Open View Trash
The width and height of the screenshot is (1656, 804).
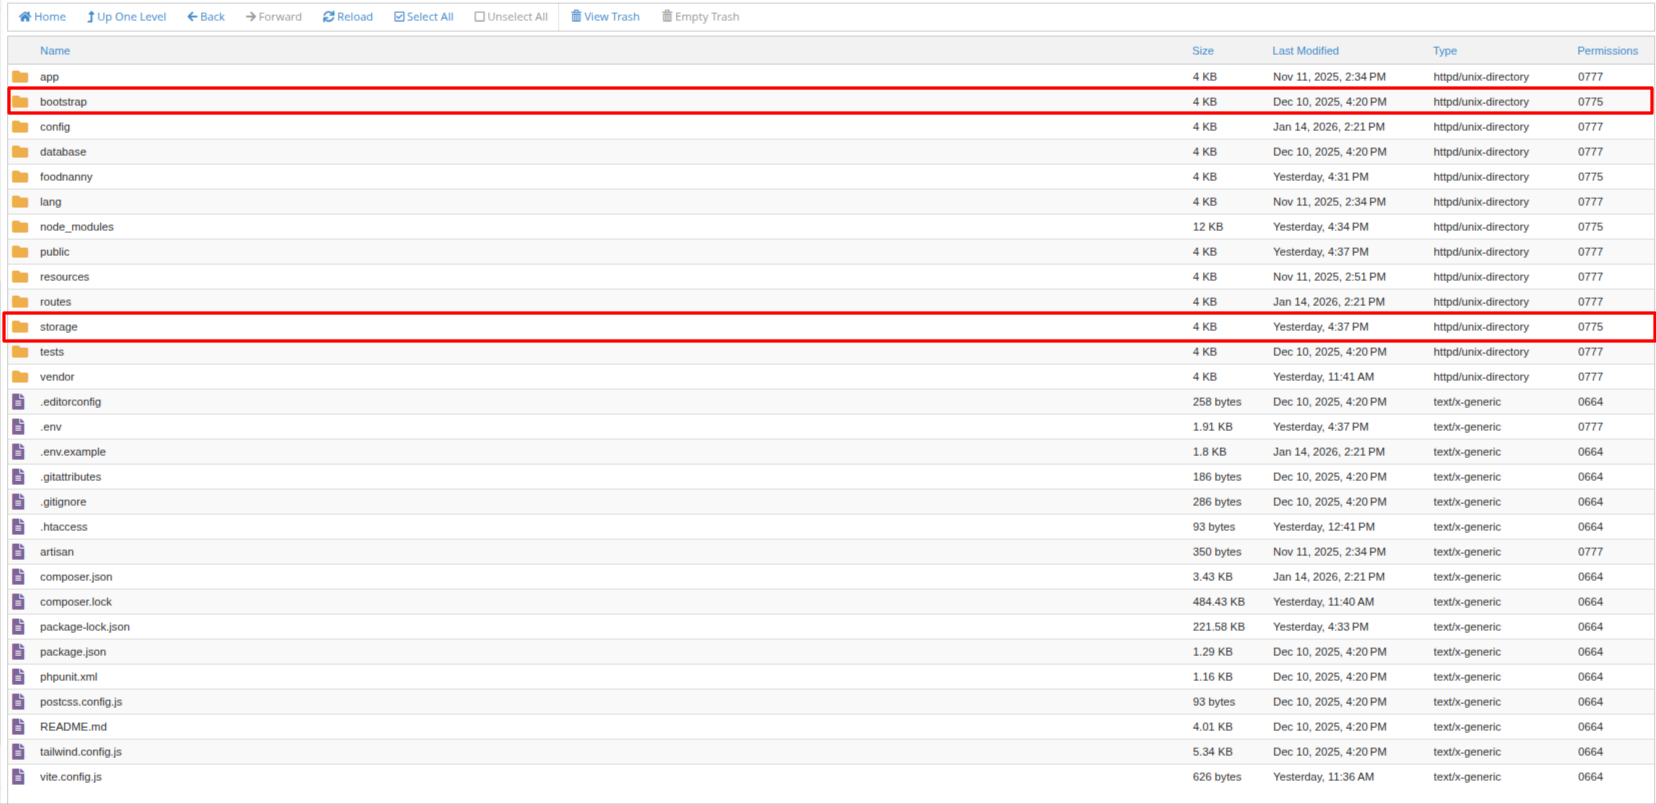(x=605, y=17)
